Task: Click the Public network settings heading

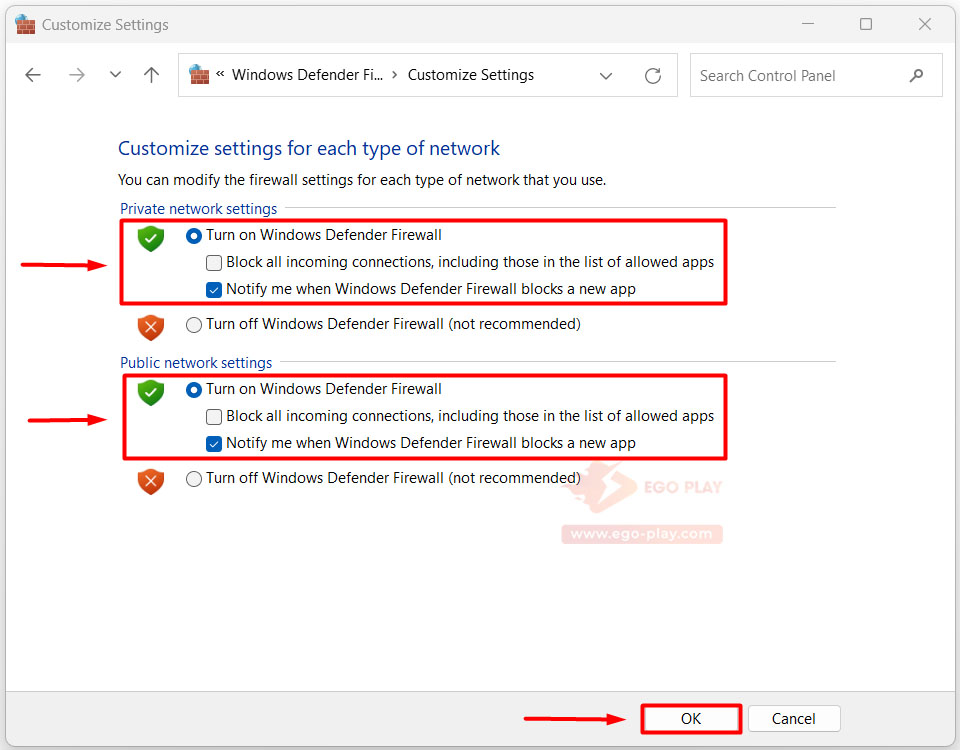Action: click(196, 362)
